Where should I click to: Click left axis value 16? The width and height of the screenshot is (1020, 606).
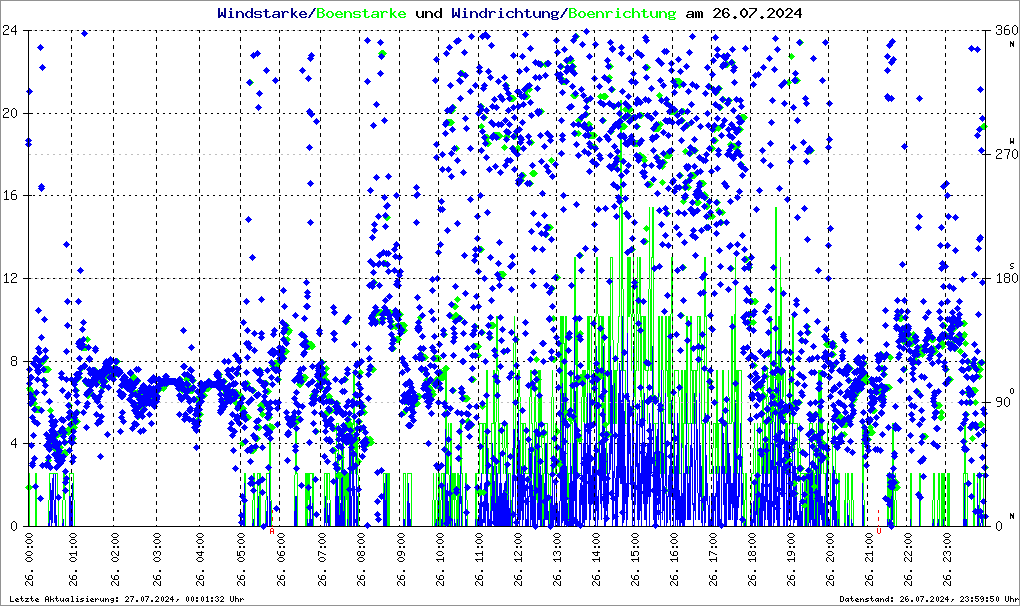(x=10, y=196)
